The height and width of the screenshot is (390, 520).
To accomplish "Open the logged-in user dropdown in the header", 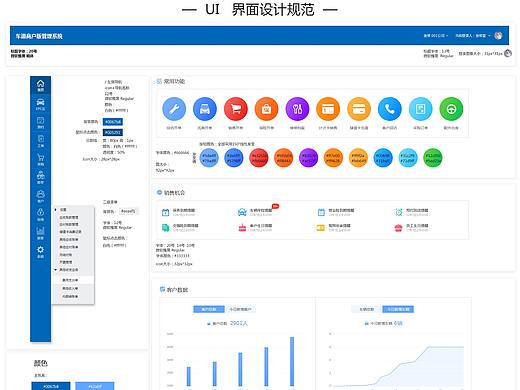I will click(x=473, y=36).
